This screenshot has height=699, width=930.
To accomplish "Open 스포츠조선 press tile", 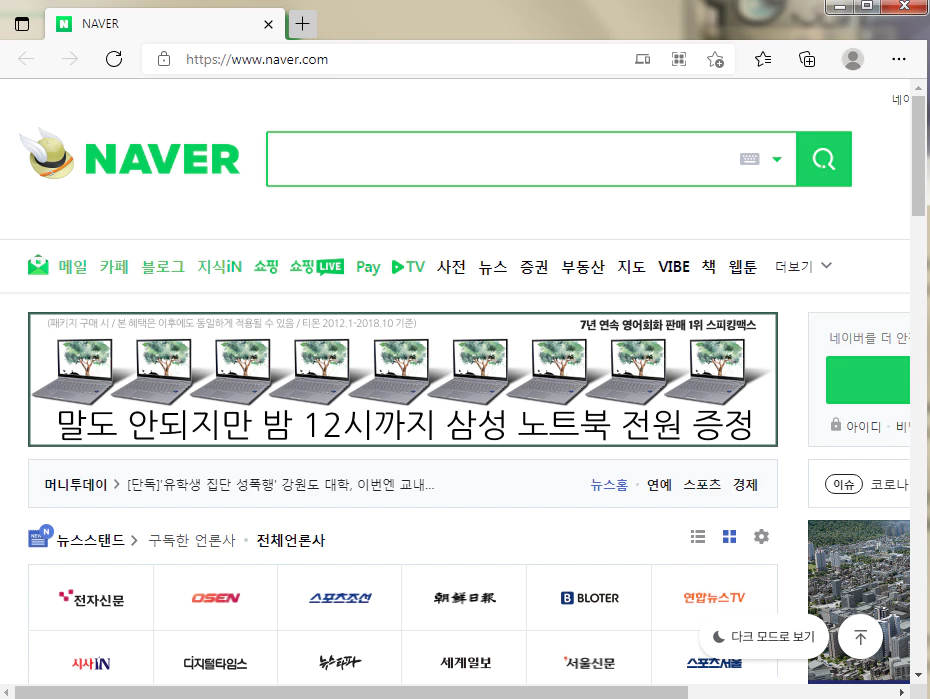I will point(340,598).
